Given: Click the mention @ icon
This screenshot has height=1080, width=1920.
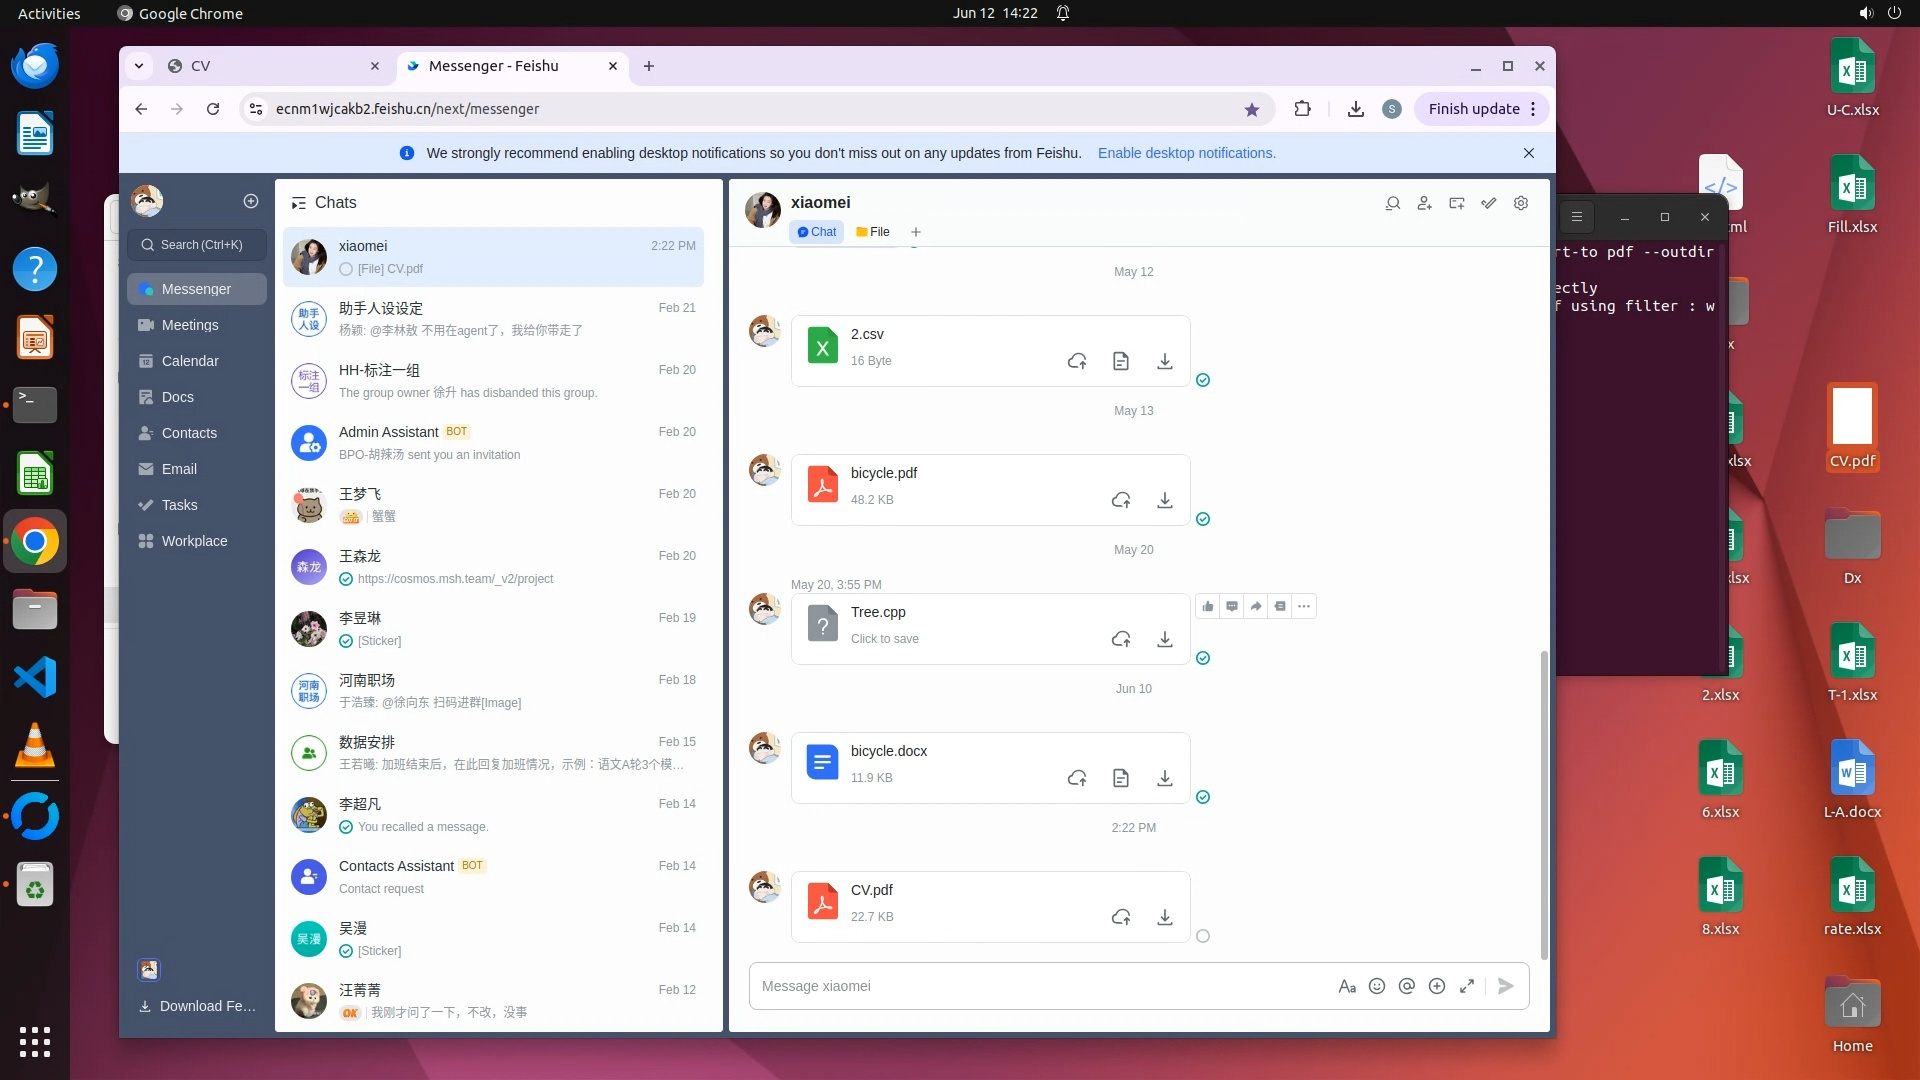Looking at the screenshot, I should pyautogui.click(x=1407, y=986).
